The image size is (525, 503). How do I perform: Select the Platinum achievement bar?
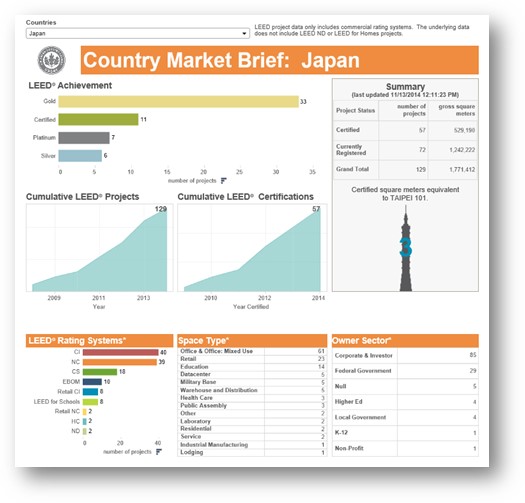click(x=84, y=138)
